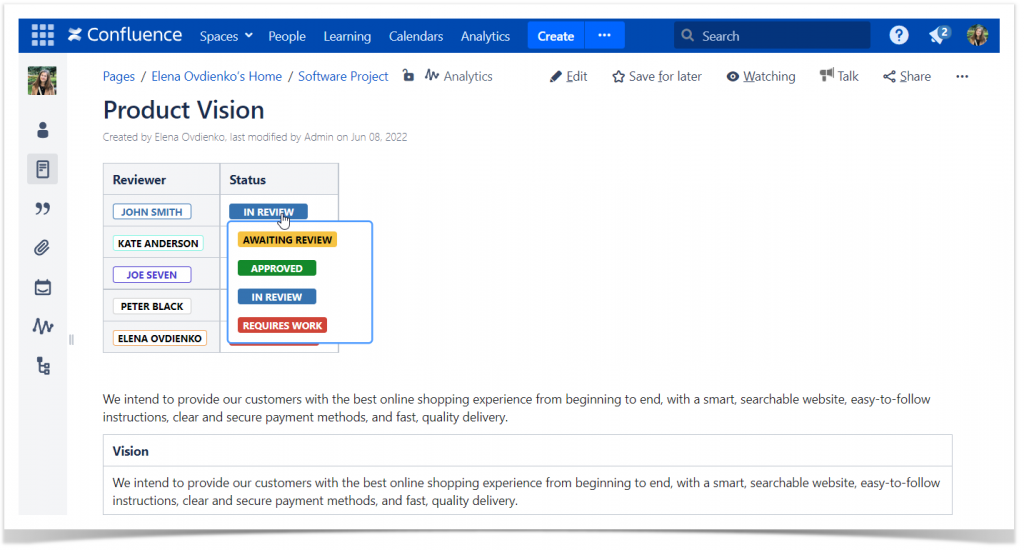The height and width of the screenshot is (550, 1024).
Task: Open the app switcher grid icon
Action: pyautogui.click(x=42, y=35)
